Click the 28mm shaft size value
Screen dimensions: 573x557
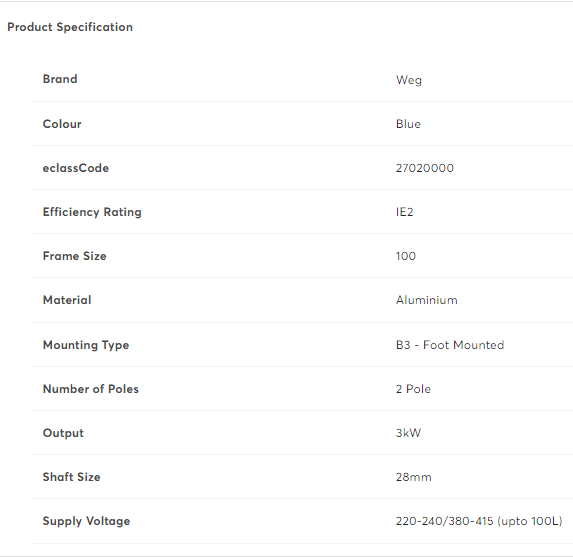414,477
